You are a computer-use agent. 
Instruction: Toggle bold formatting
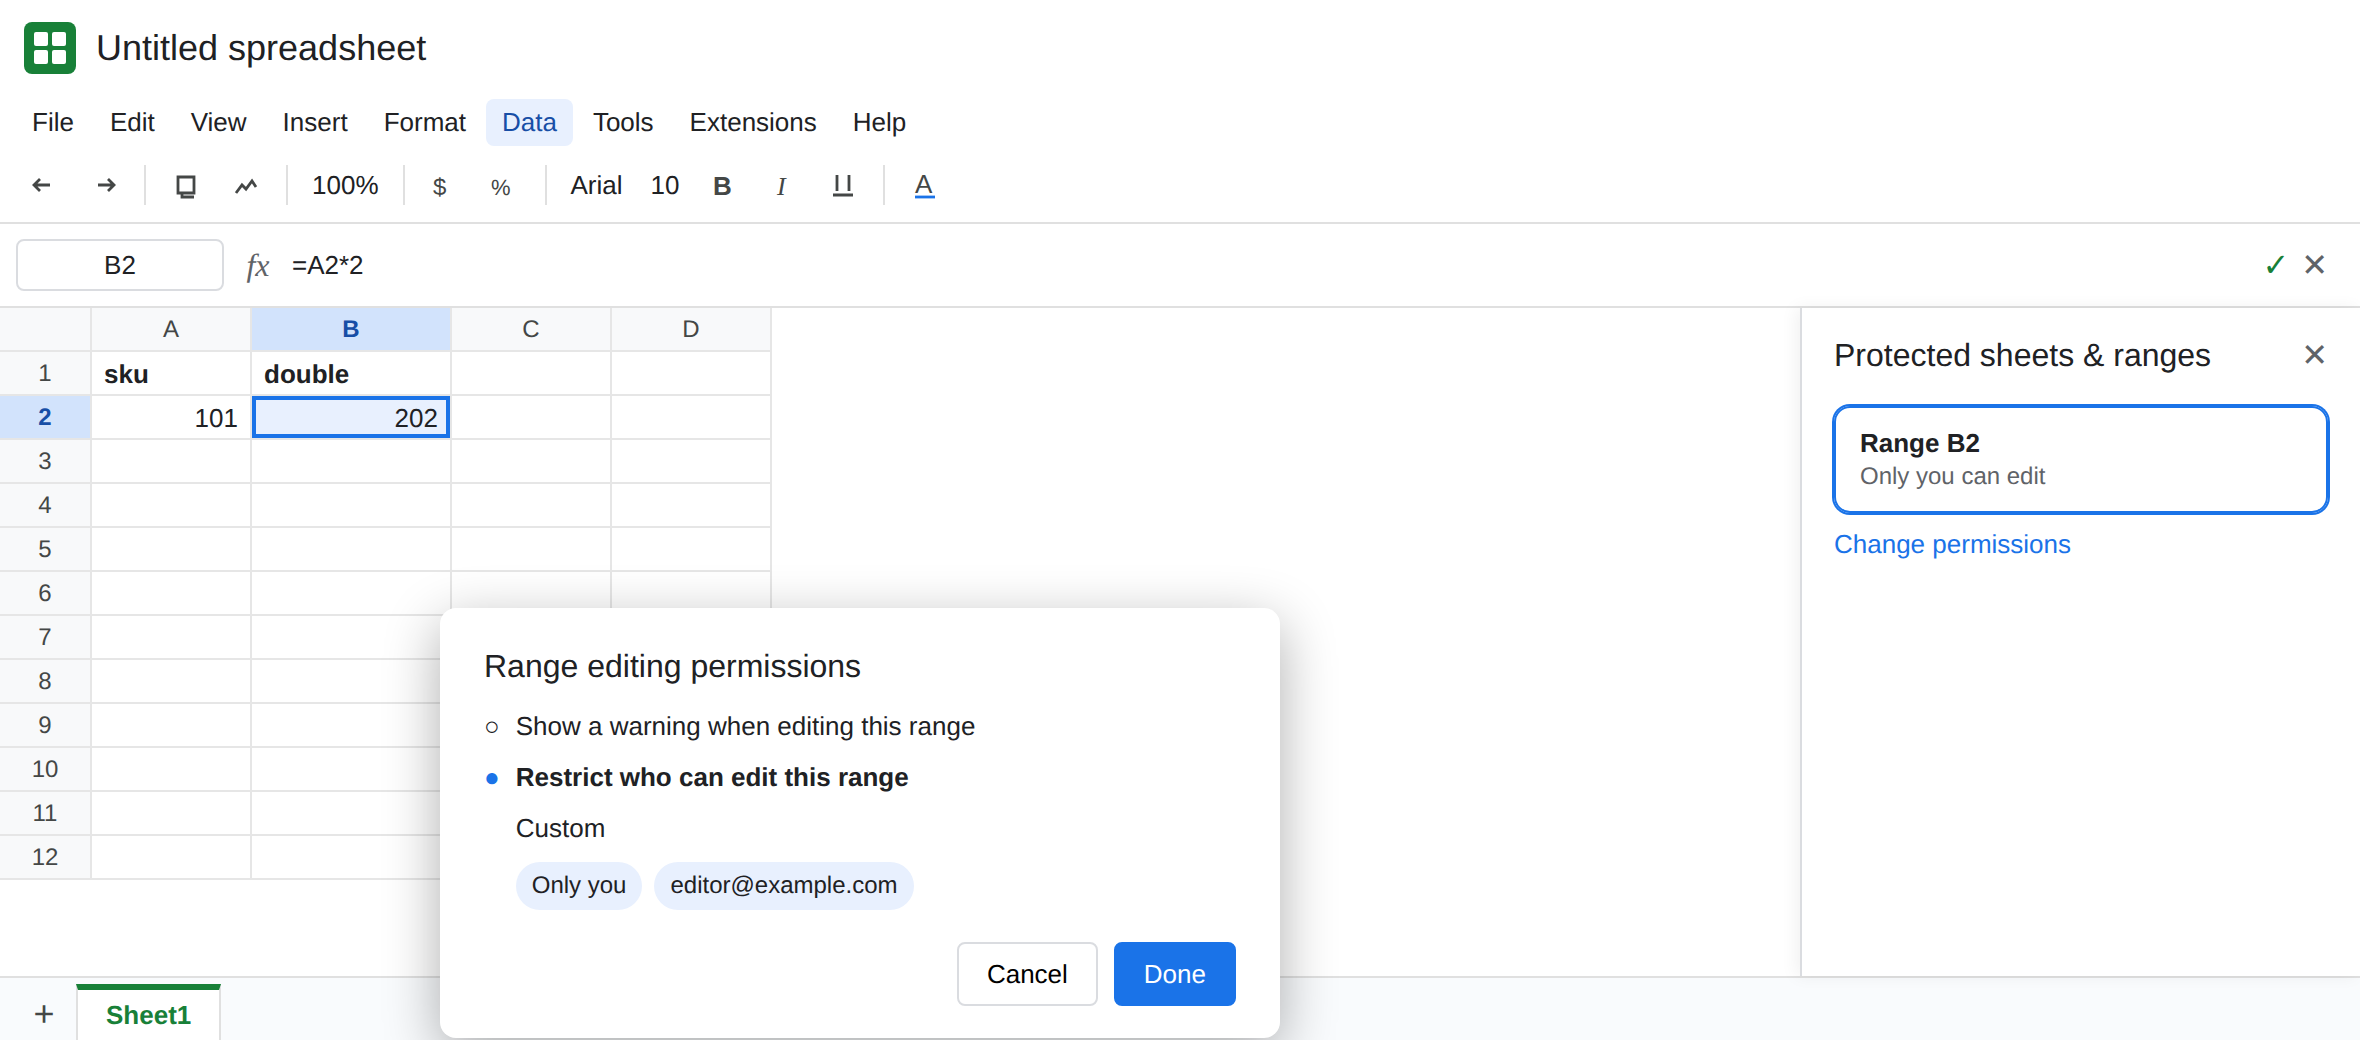tap(722, 186)
